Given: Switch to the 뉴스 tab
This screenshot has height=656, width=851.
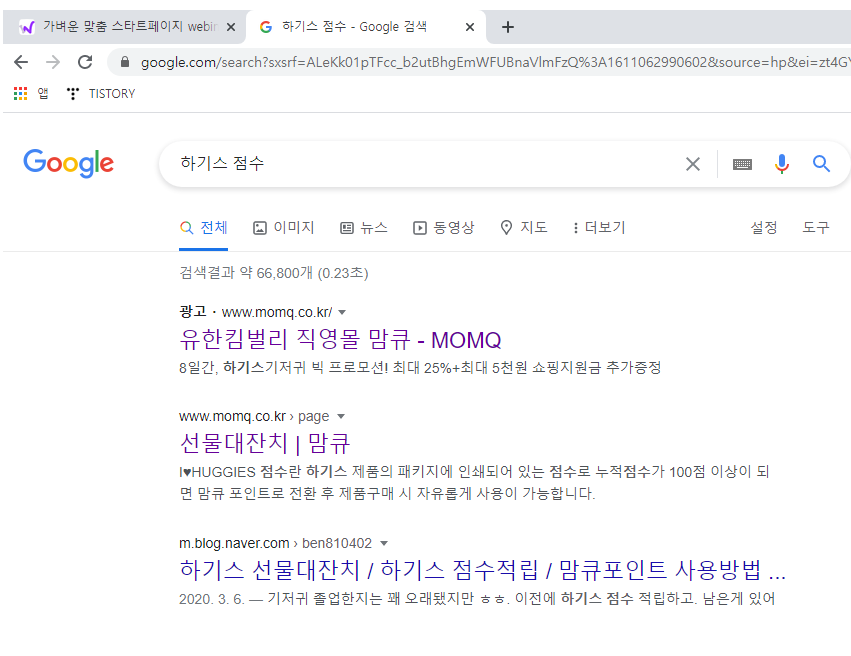Looking at the screenshot, I should [364, 227].
